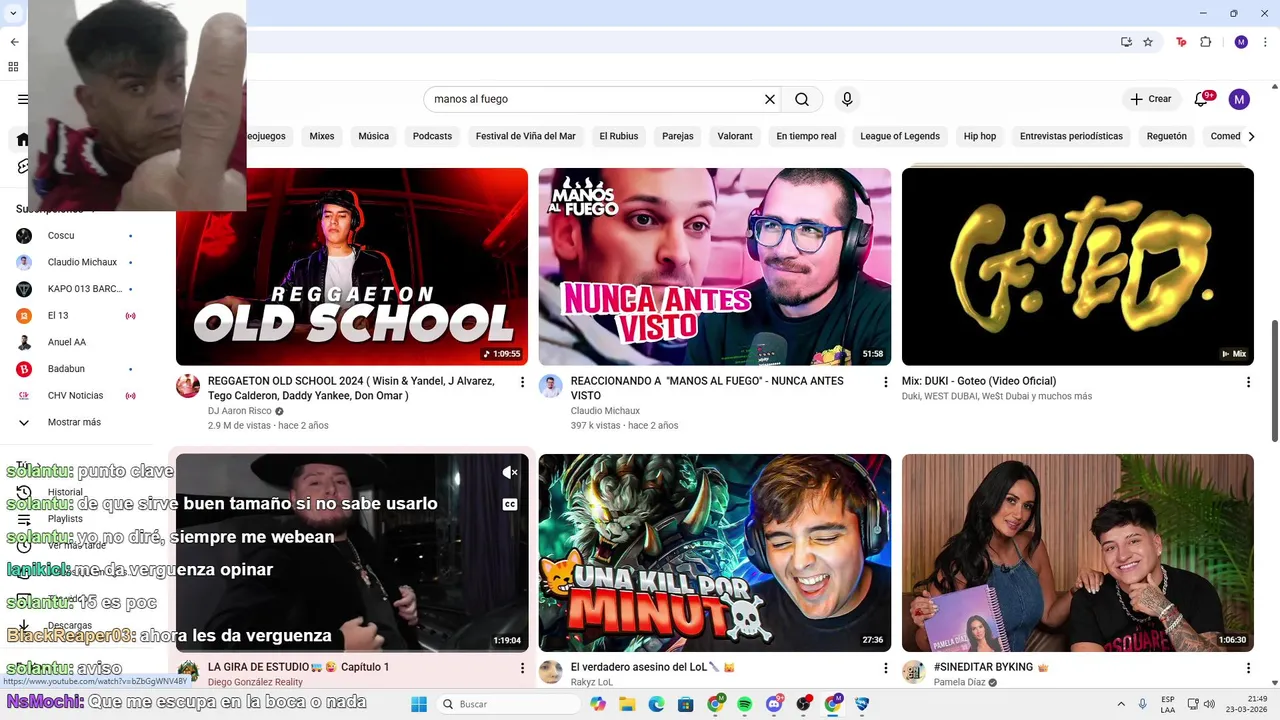Select the Reguetón filter chip
Viewport: 1280px width, 720px height.
click(x=1167, y=136)
